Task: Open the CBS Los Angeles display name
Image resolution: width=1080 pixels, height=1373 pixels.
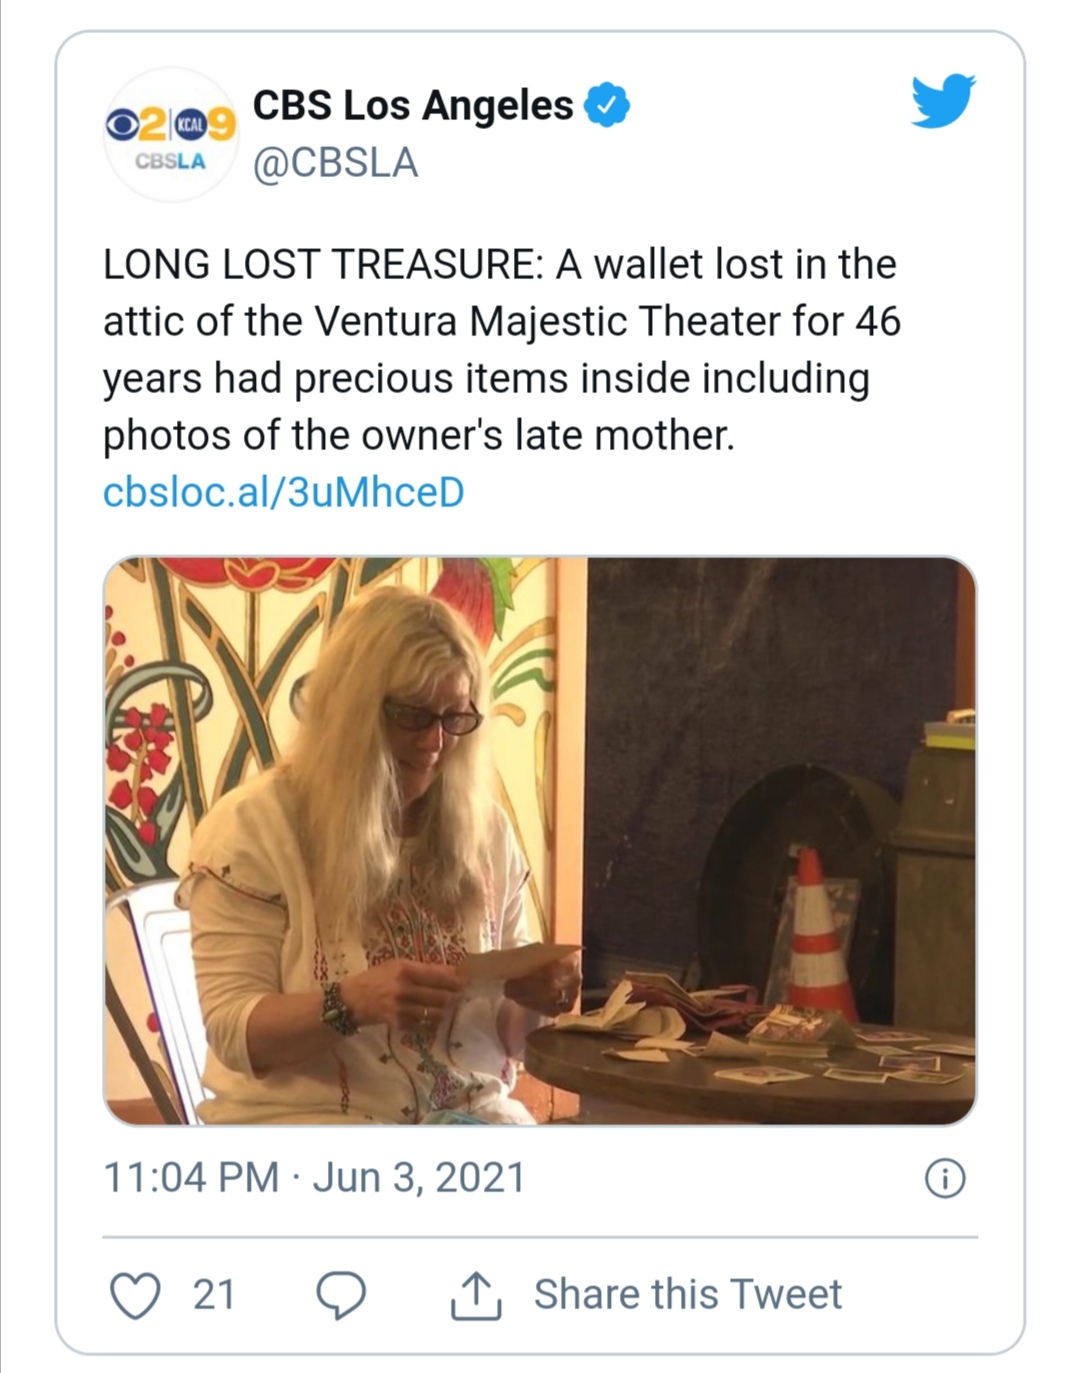Action: point(412,106)
